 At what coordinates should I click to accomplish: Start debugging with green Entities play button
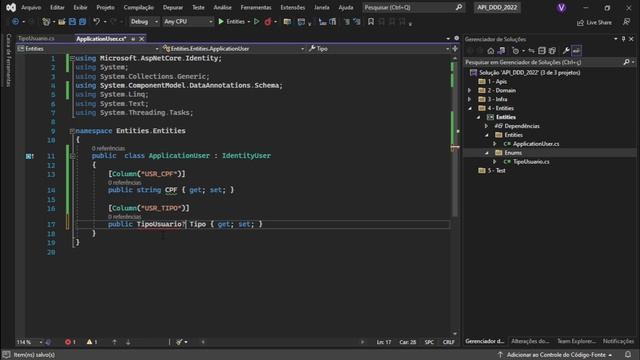231,22
